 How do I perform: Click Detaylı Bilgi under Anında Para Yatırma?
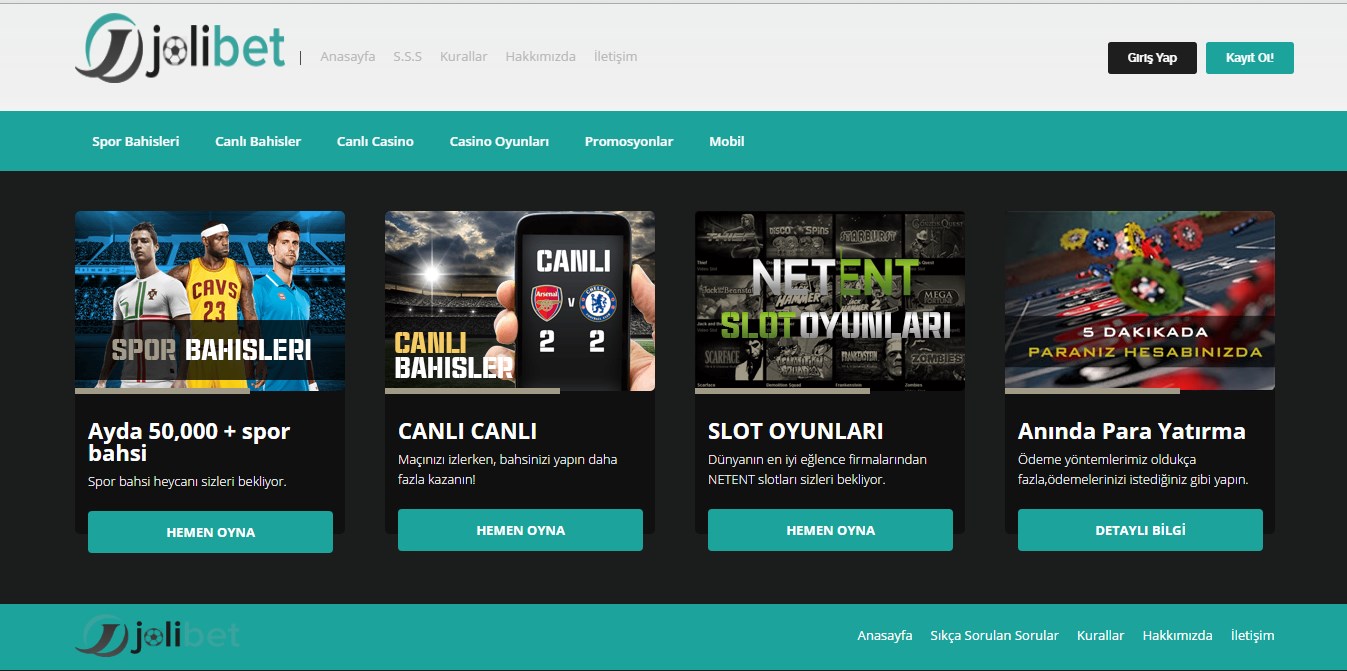[x=1140, y=530]
